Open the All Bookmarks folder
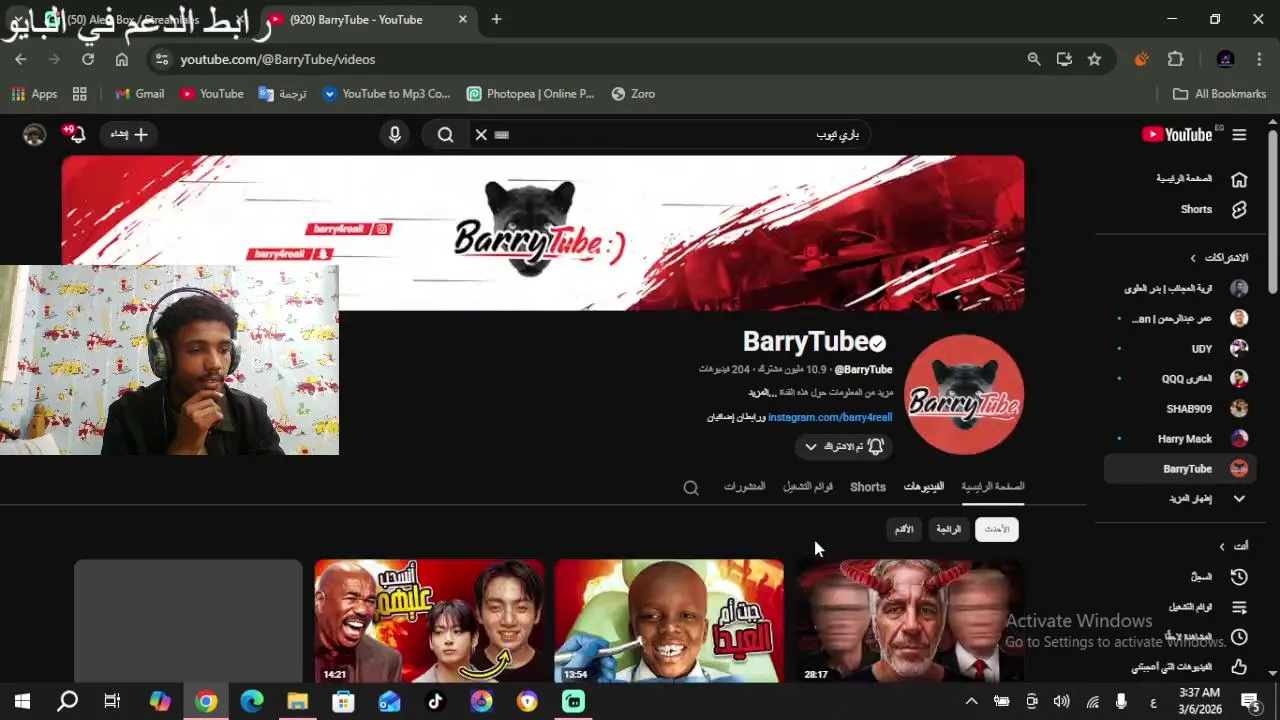 [x=1220, y=94]
